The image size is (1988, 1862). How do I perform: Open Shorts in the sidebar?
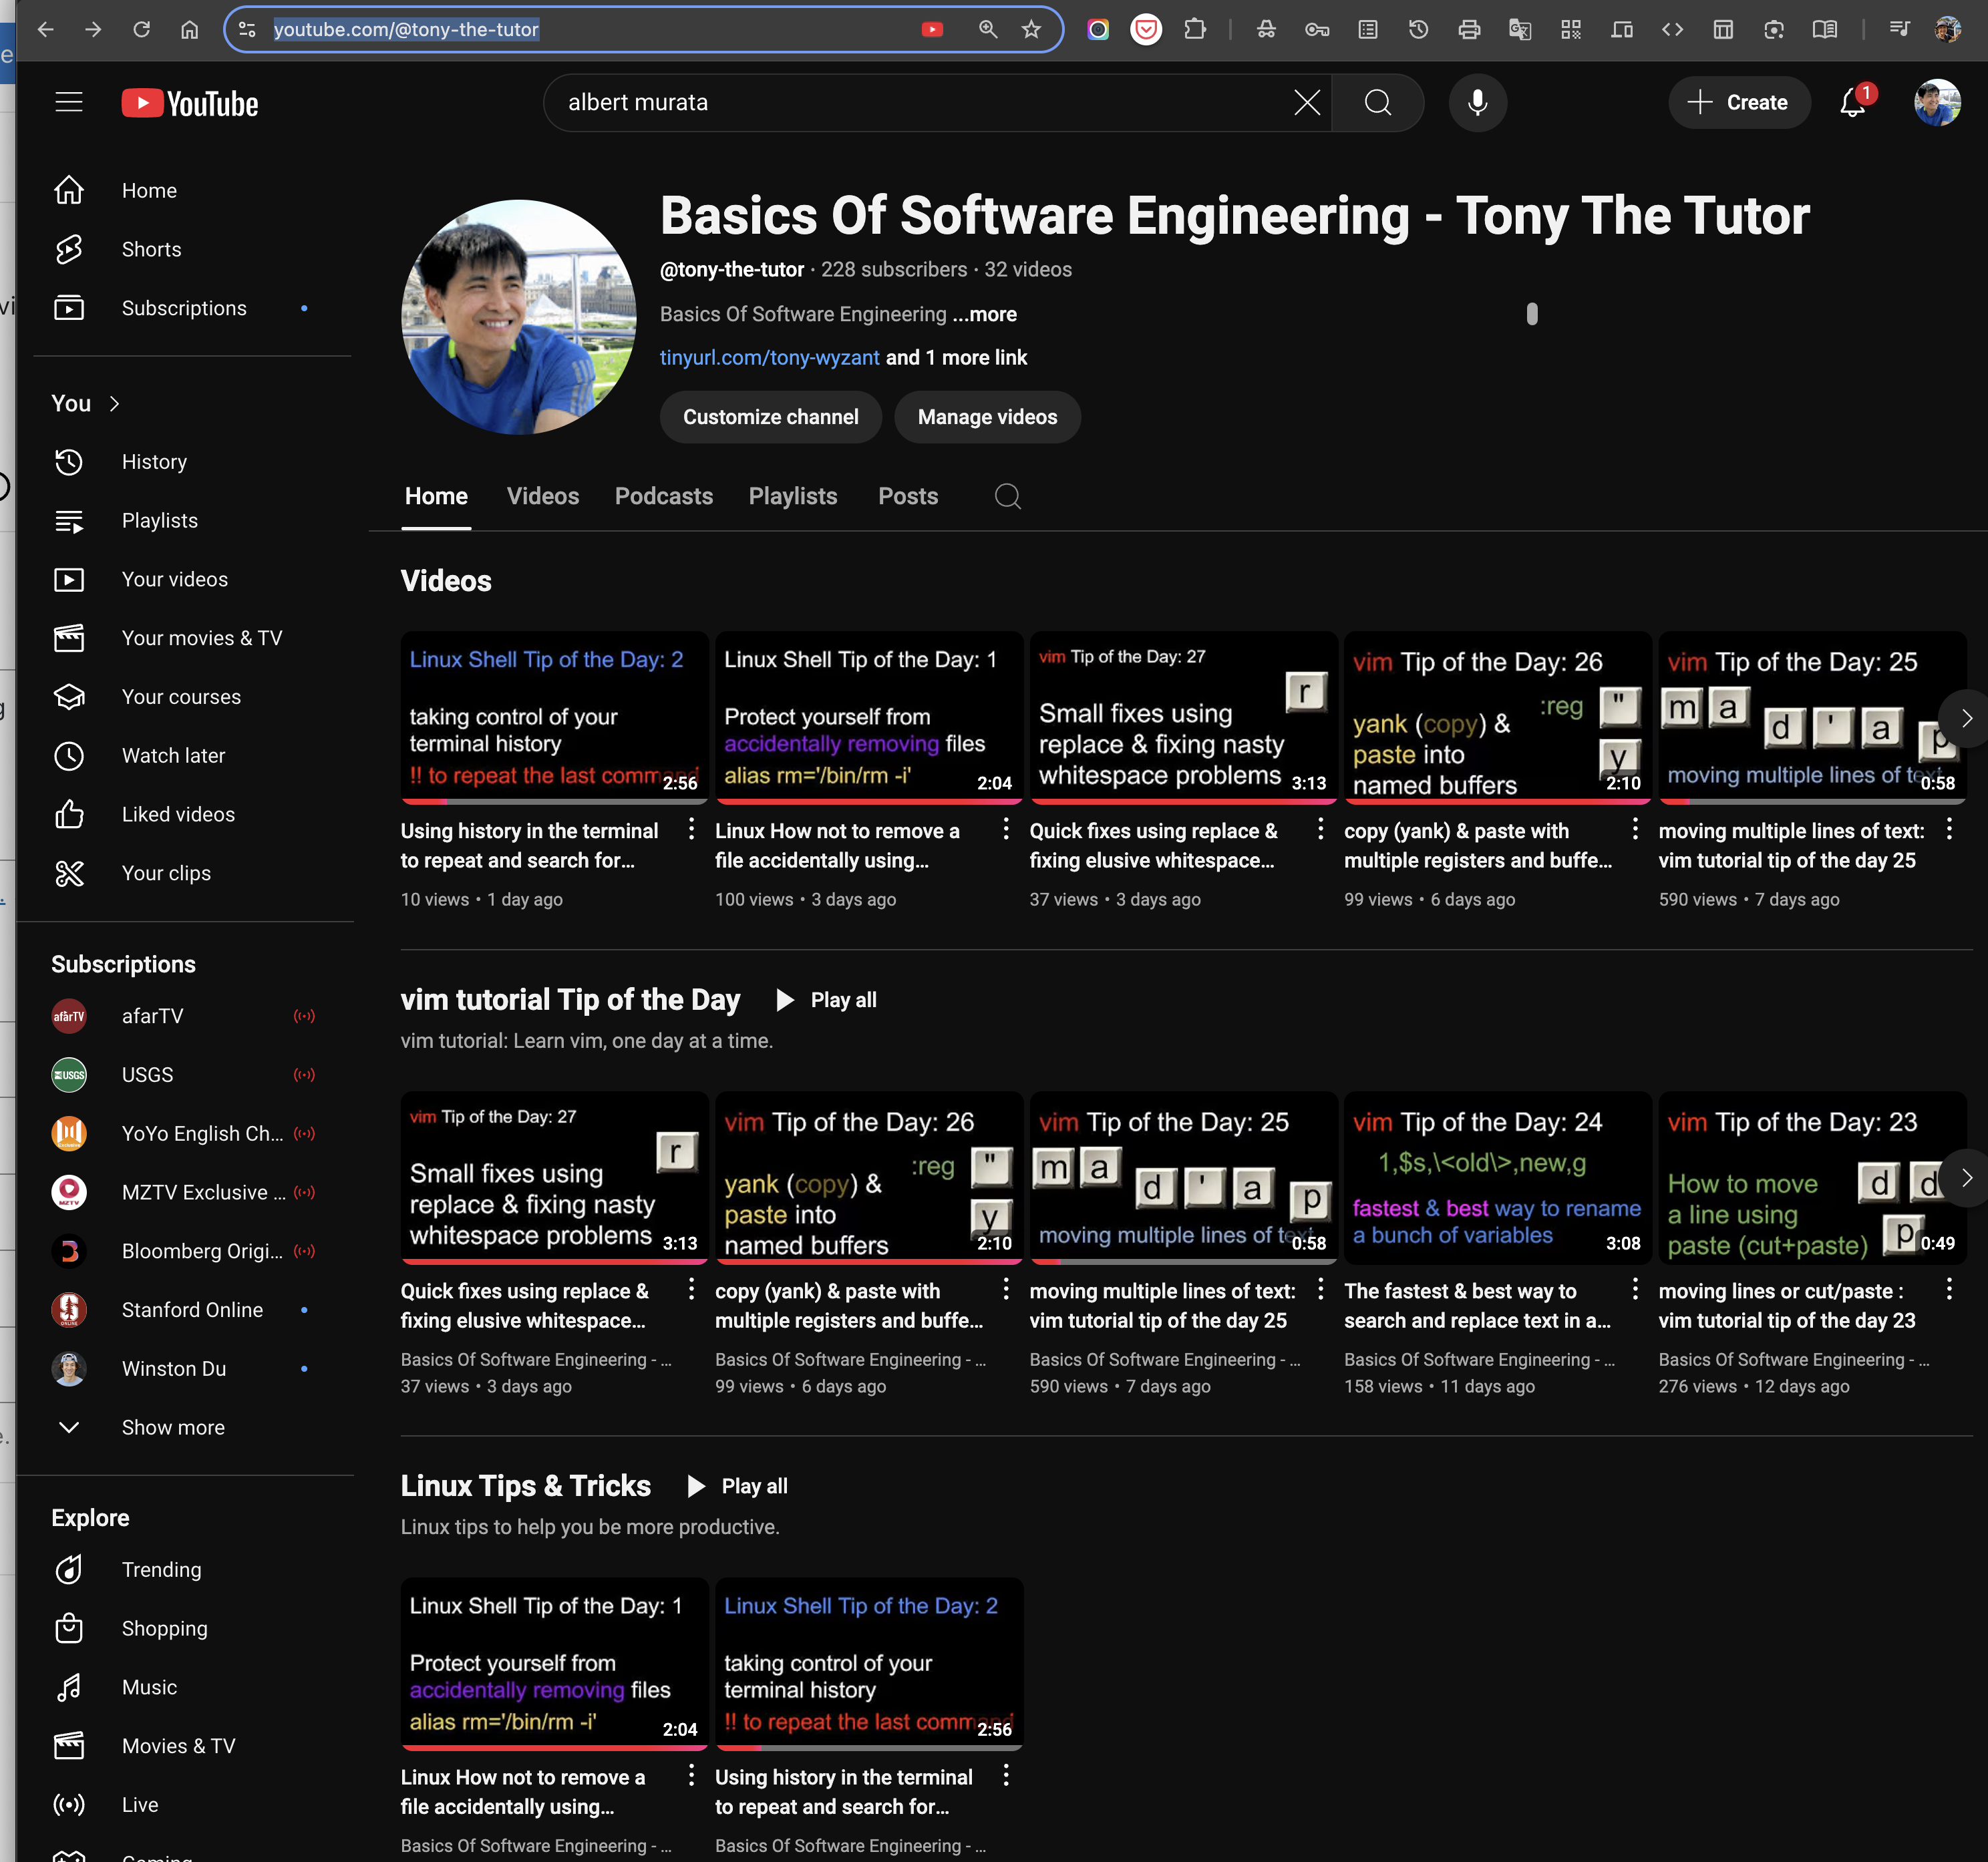(151, 249)
